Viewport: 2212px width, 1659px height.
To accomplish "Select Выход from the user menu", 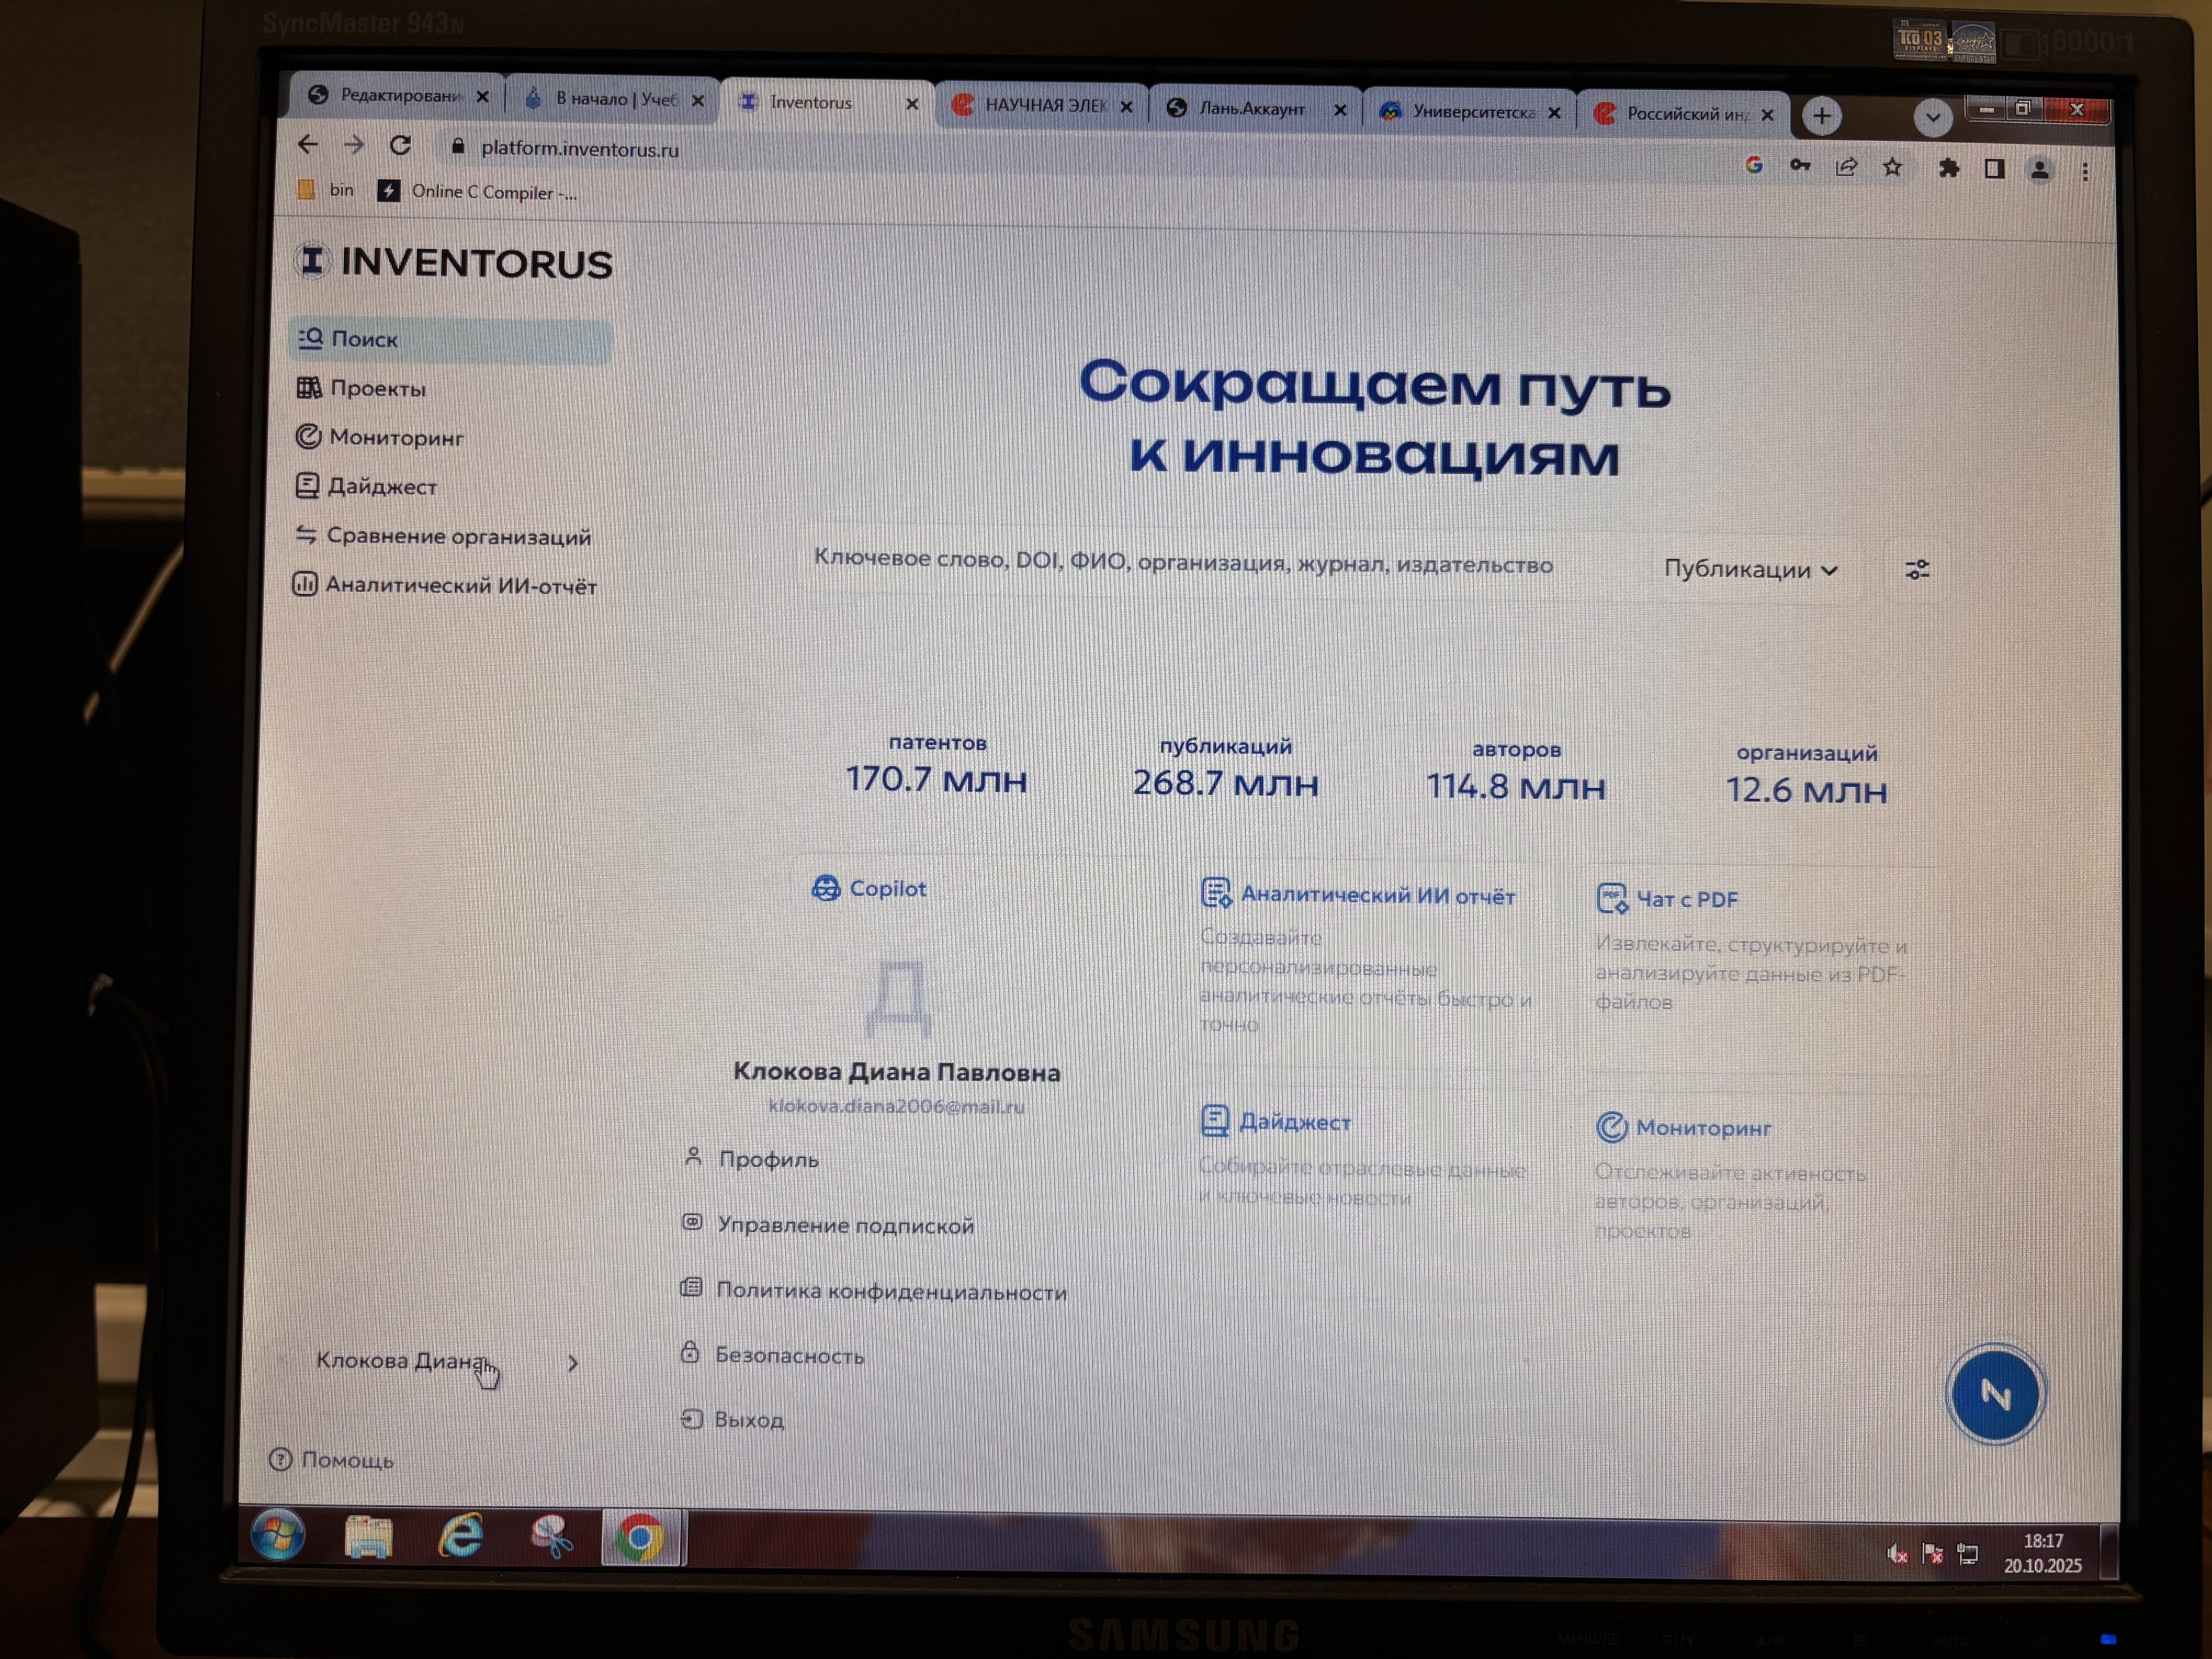I will (x=748, y=1420).
